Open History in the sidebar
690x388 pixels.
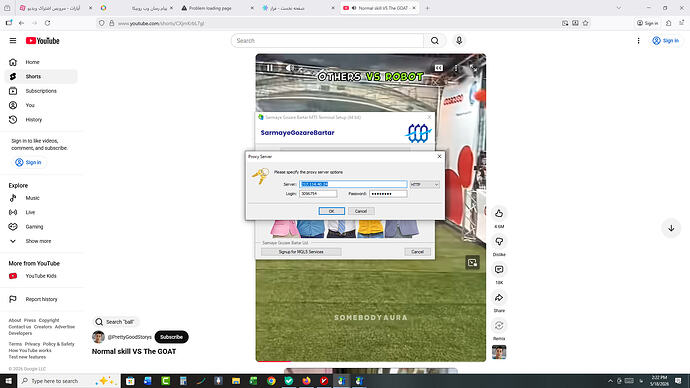41,120
